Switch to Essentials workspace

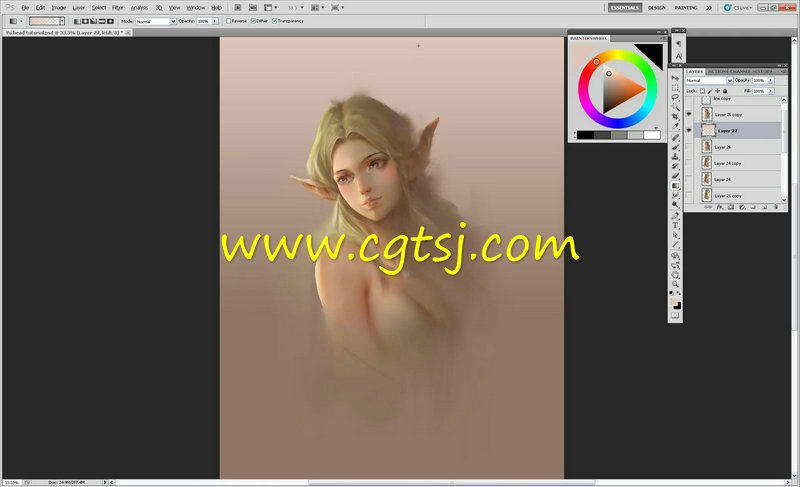click(x=625, y=8)
